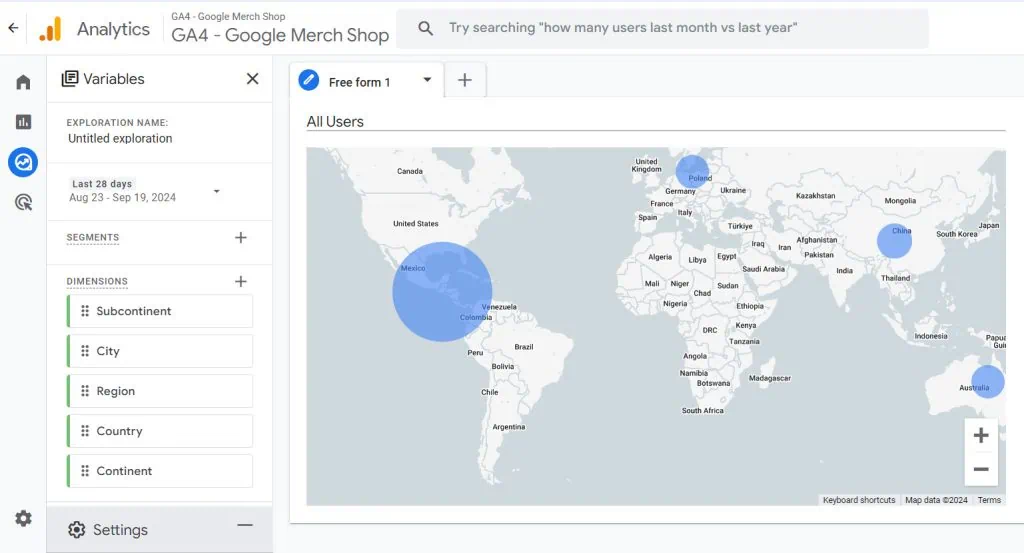Viewport: 1024px width, 553px height.
Task: Open Admin gear icon in sidebar
Action: tap(24, 518)
